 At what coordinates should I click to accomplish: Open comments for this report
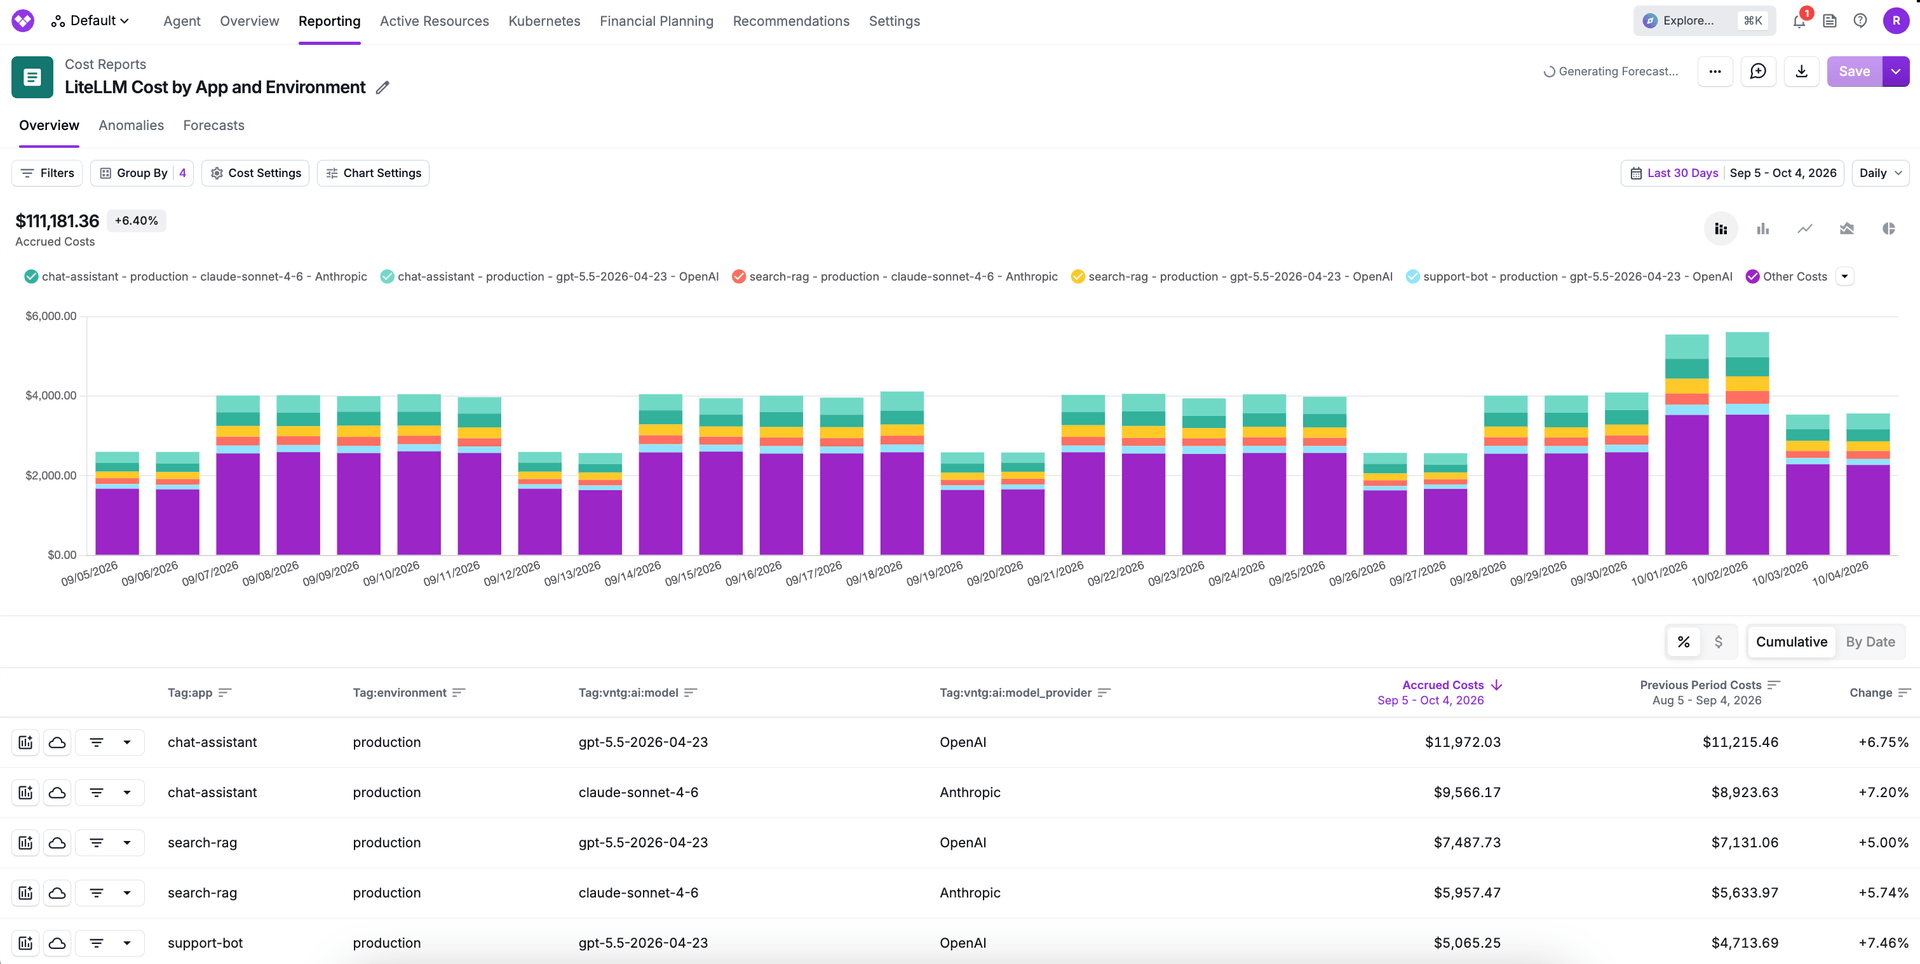(x=1758, y=71)
